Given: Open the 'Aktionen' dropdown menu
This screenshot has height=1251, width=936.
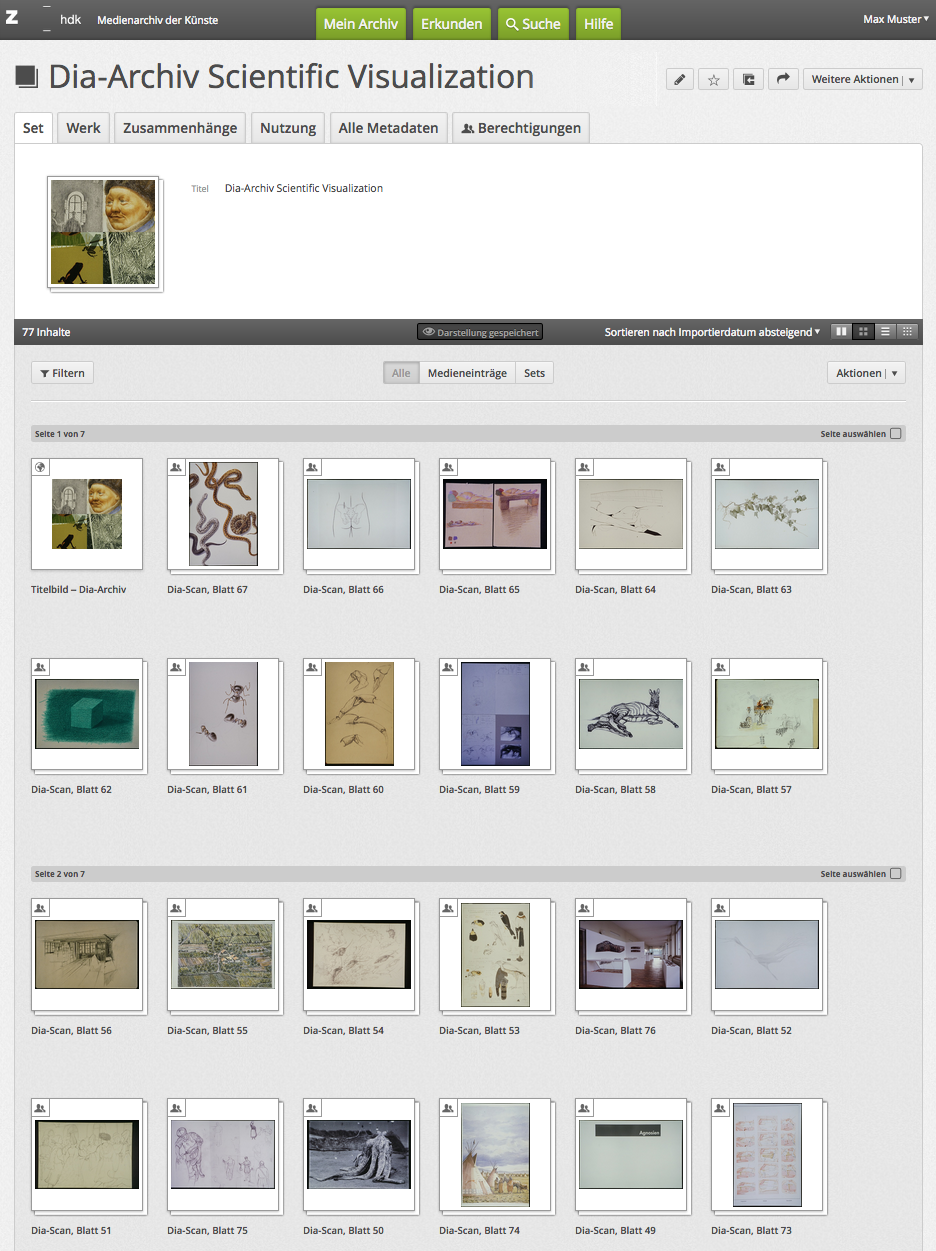Looking at the screenshot, I should pyautogui.click(x=866, y=373).
